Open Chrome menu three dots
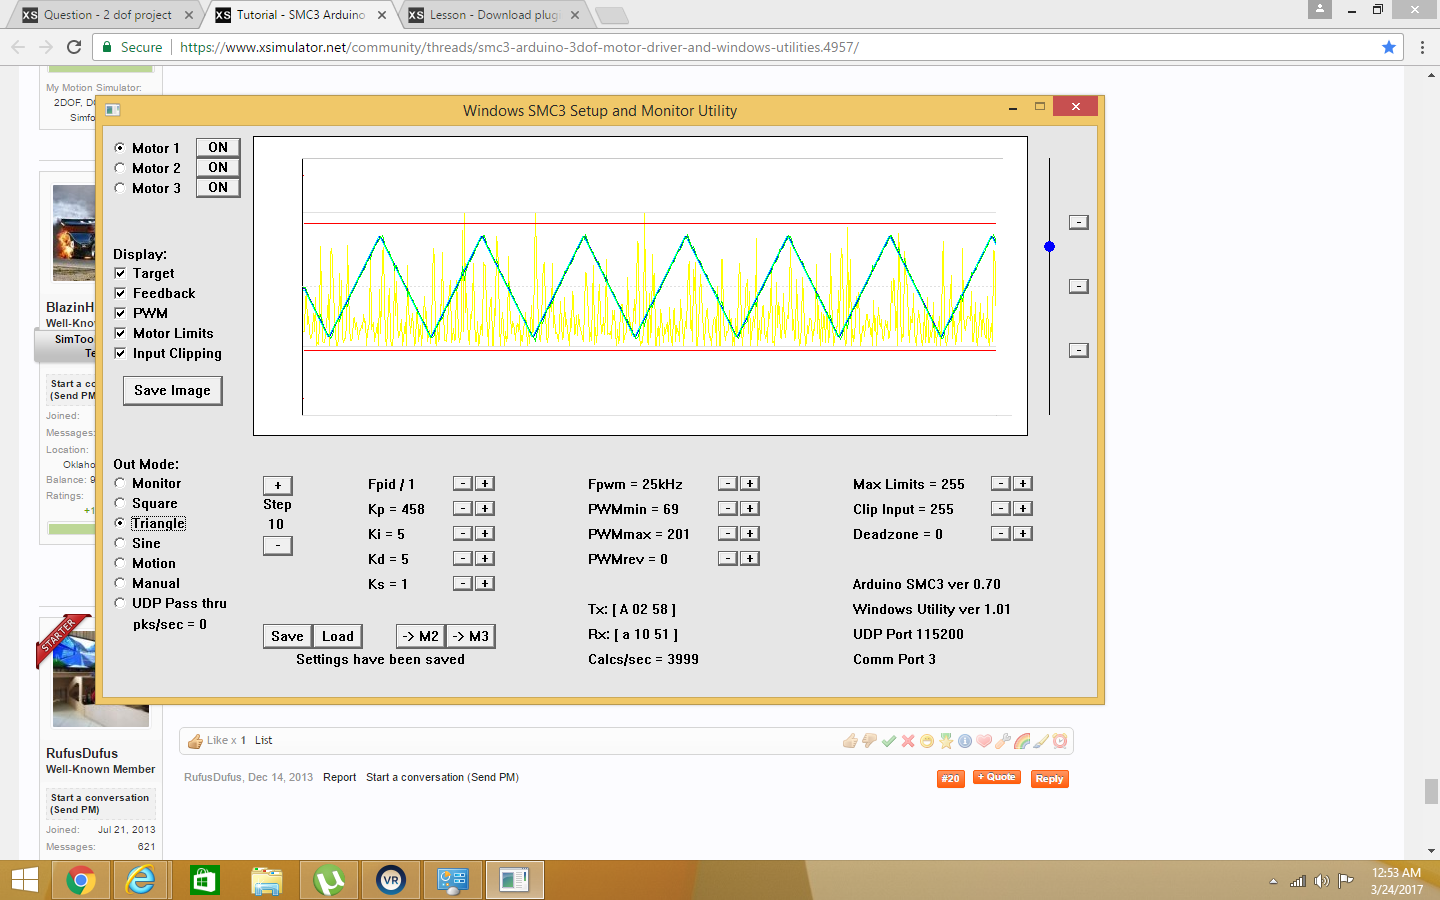 click(1422, 47)
